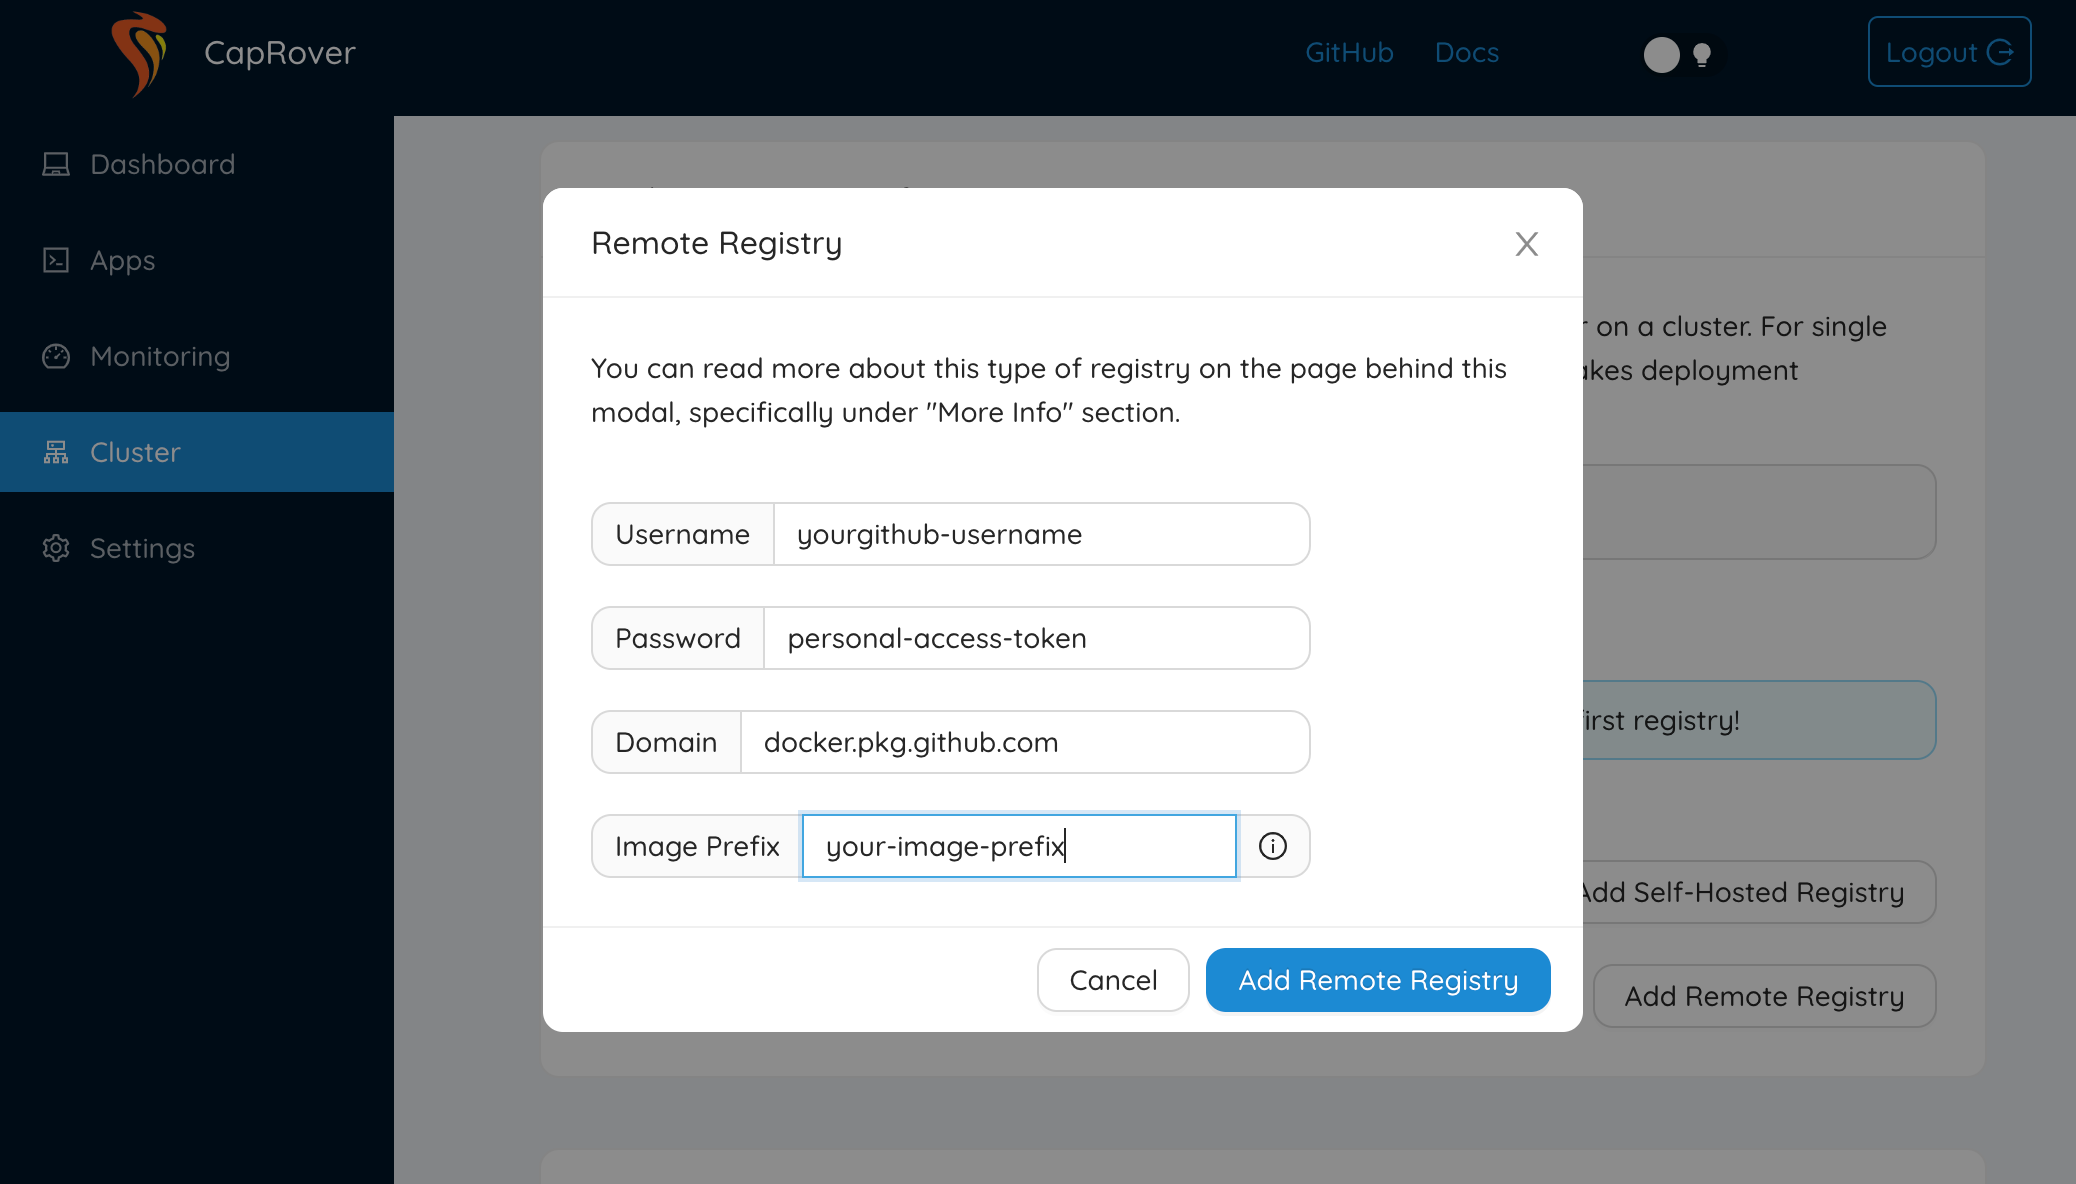Close the Remote Registry modal

(x=1526, y=244)
